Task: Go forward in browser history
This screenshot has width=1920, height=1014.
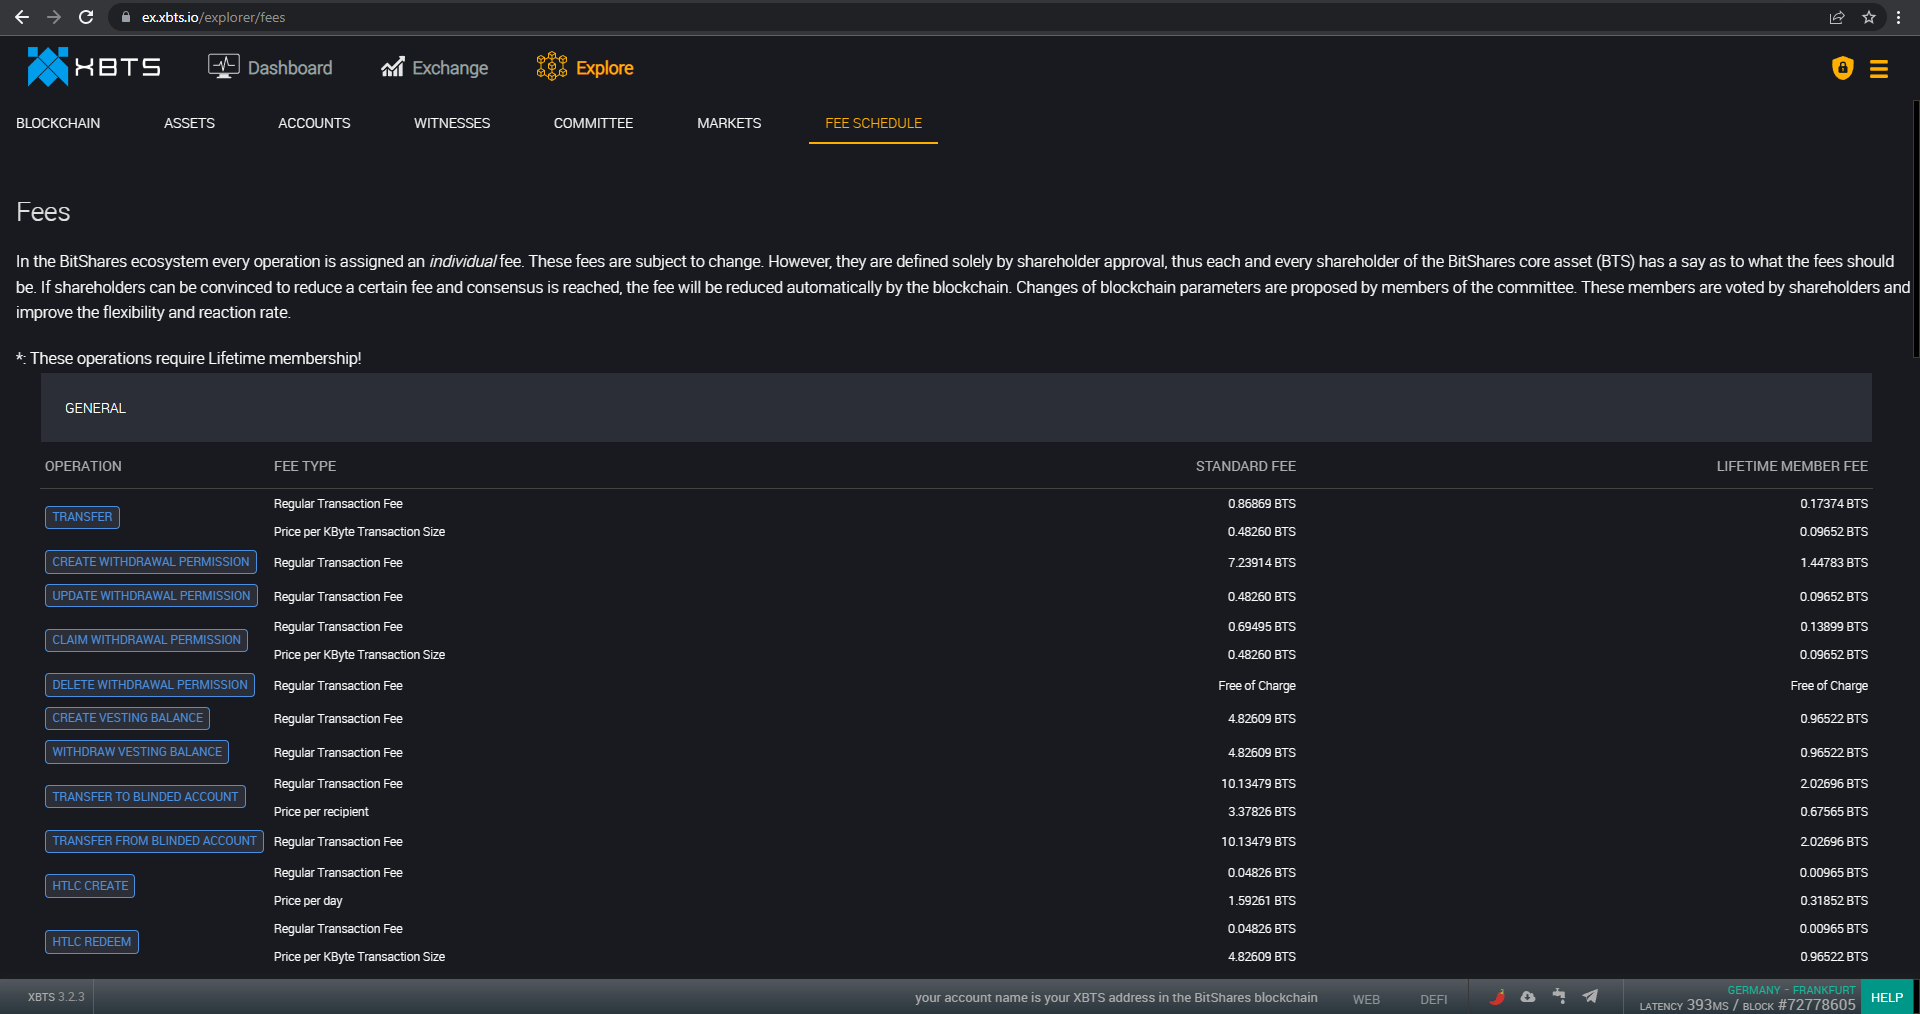Action: [54, 17]
